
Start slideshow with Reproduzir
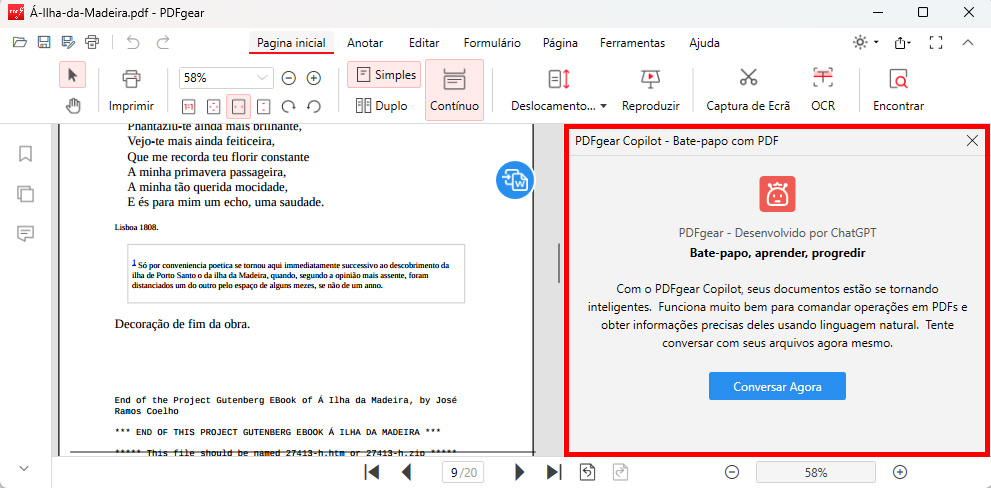point(650,90)
